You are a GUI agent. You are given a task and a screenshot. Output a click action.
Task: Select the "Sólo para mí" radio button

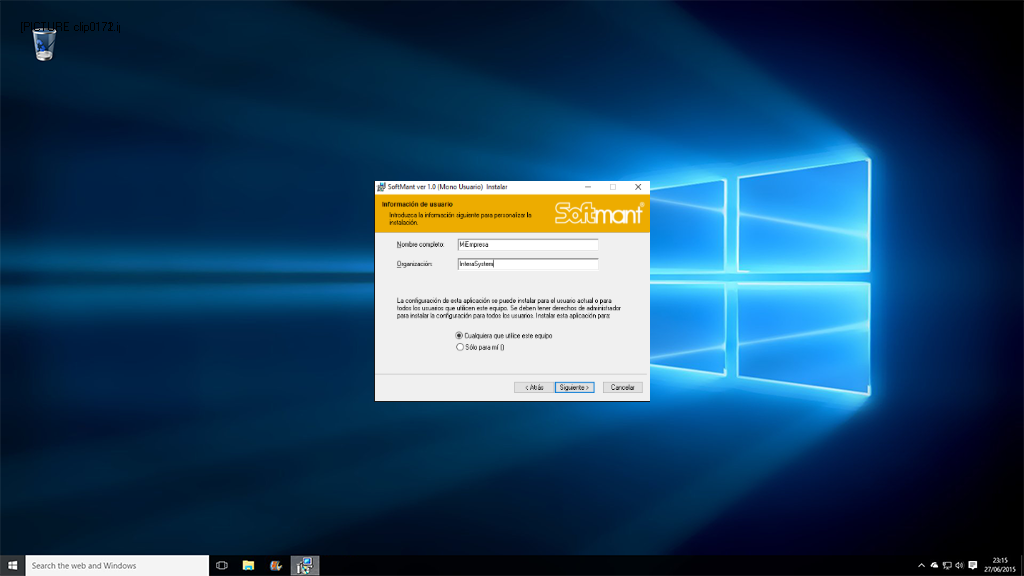tap(460, 347)
